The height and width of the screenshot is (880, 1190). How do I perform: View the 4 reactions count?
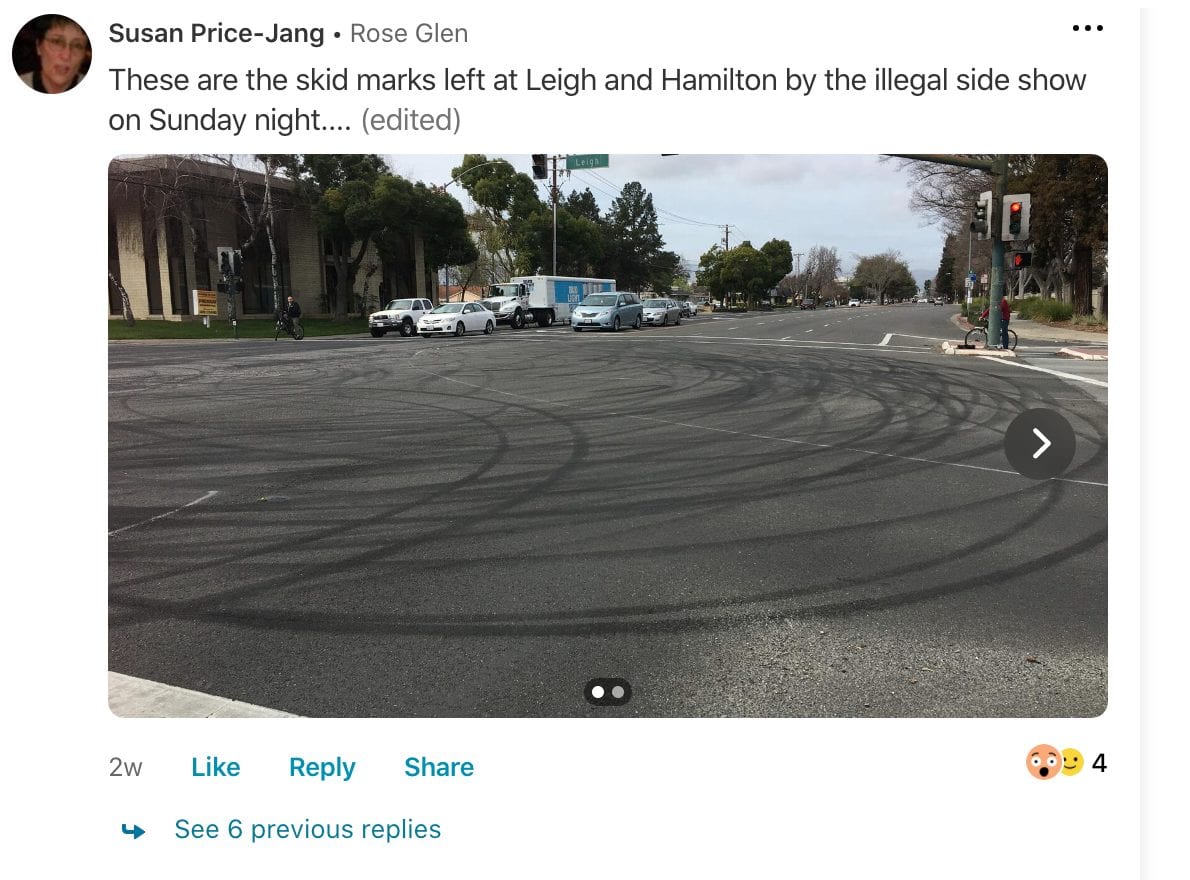(x=1099, y=762)
